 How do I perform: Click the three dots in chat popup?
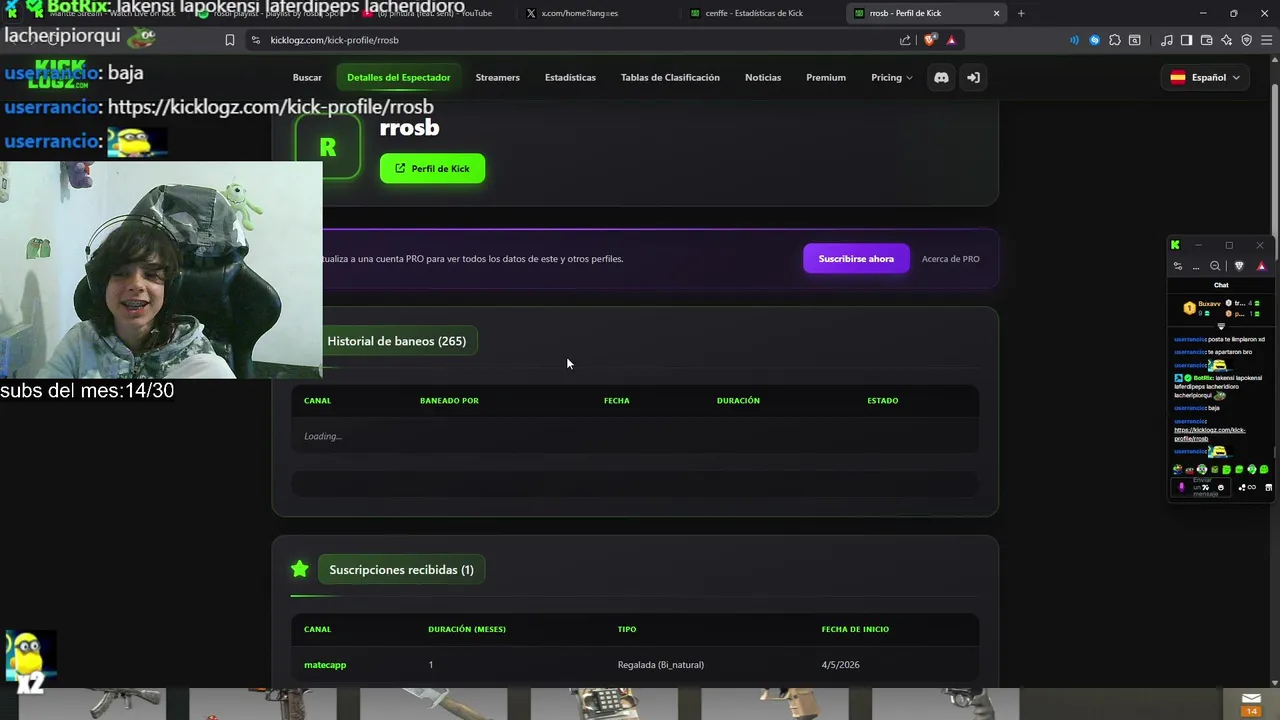[1196, 268]
